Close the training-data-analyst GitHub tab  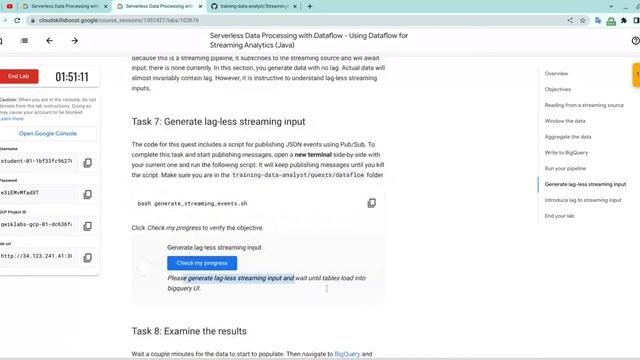click(x=295, y=6)
